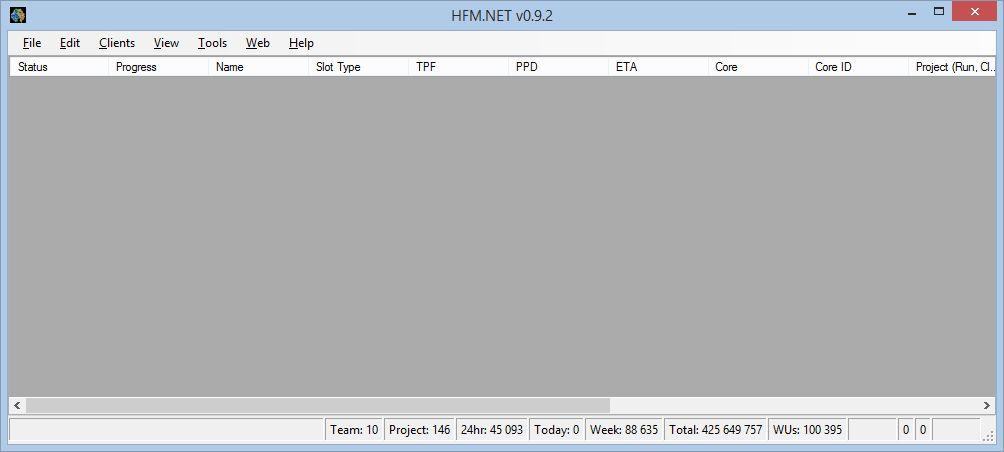Image resolution: width=1004 pixels, height=452 pixels.
Task: Click the Team: 10 status bar entry
Action: tap(354, 430)
